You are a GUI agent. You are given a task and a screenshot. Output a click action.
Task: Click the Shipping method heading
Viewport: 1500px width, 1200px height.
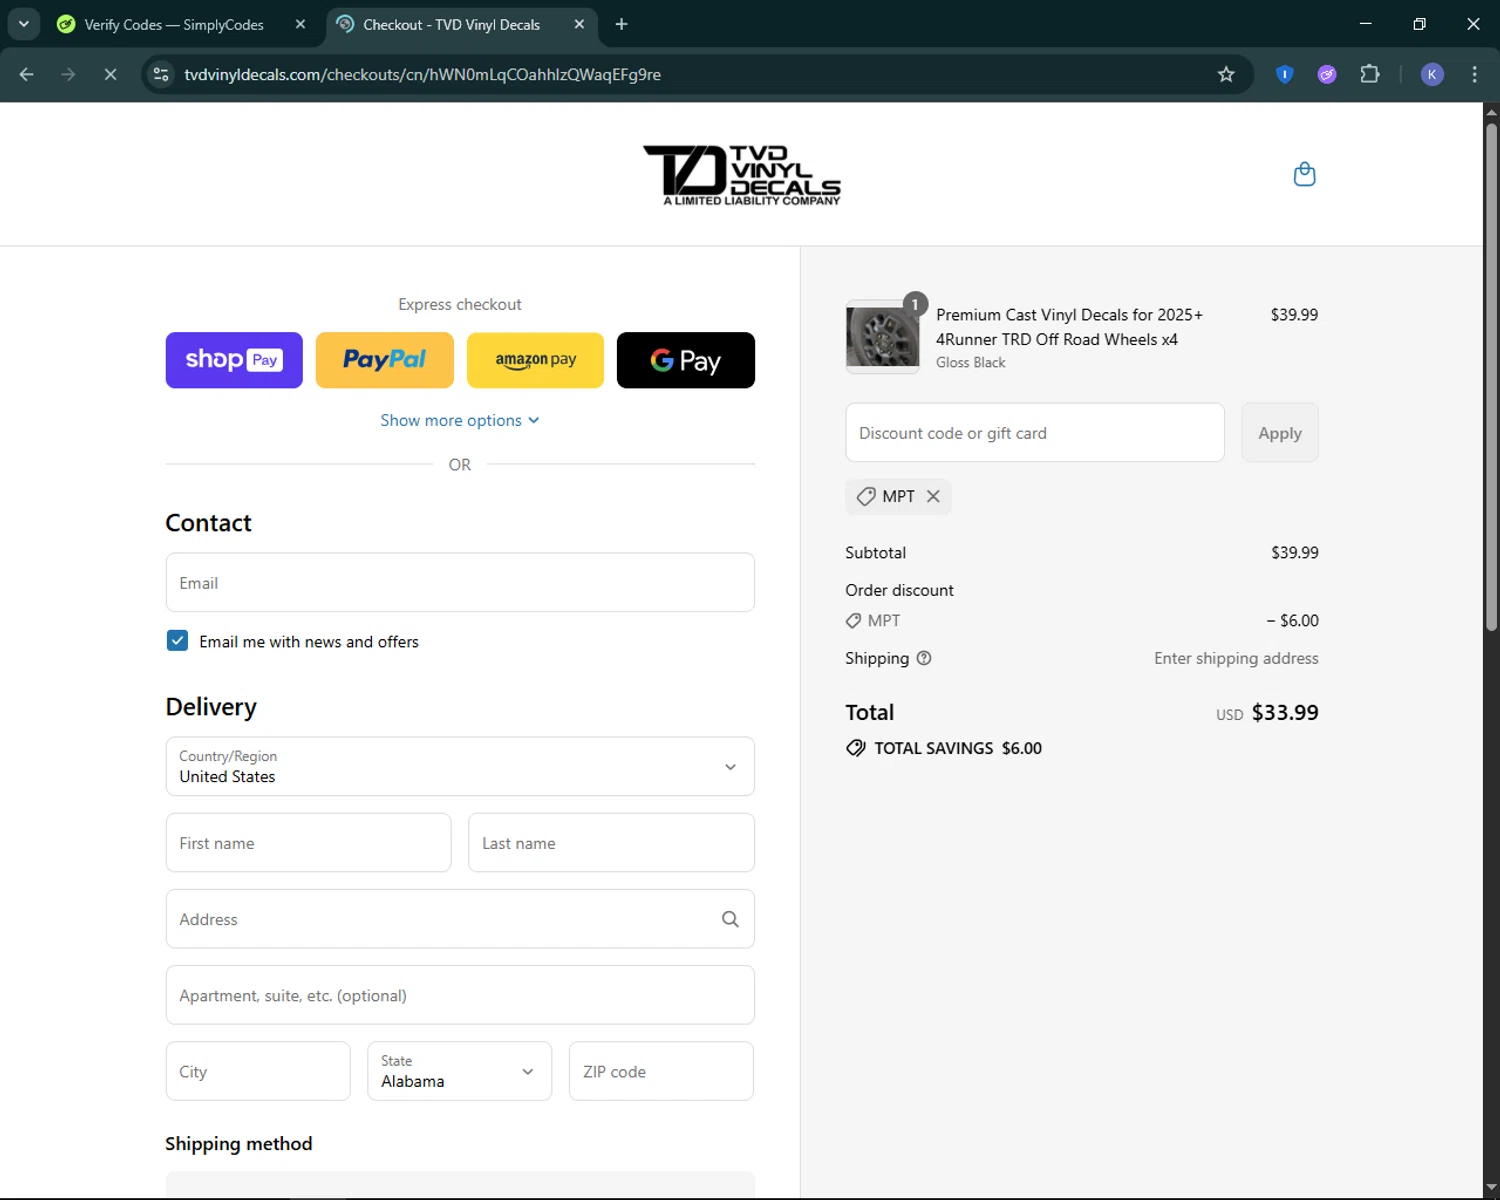pos(239,1143)
